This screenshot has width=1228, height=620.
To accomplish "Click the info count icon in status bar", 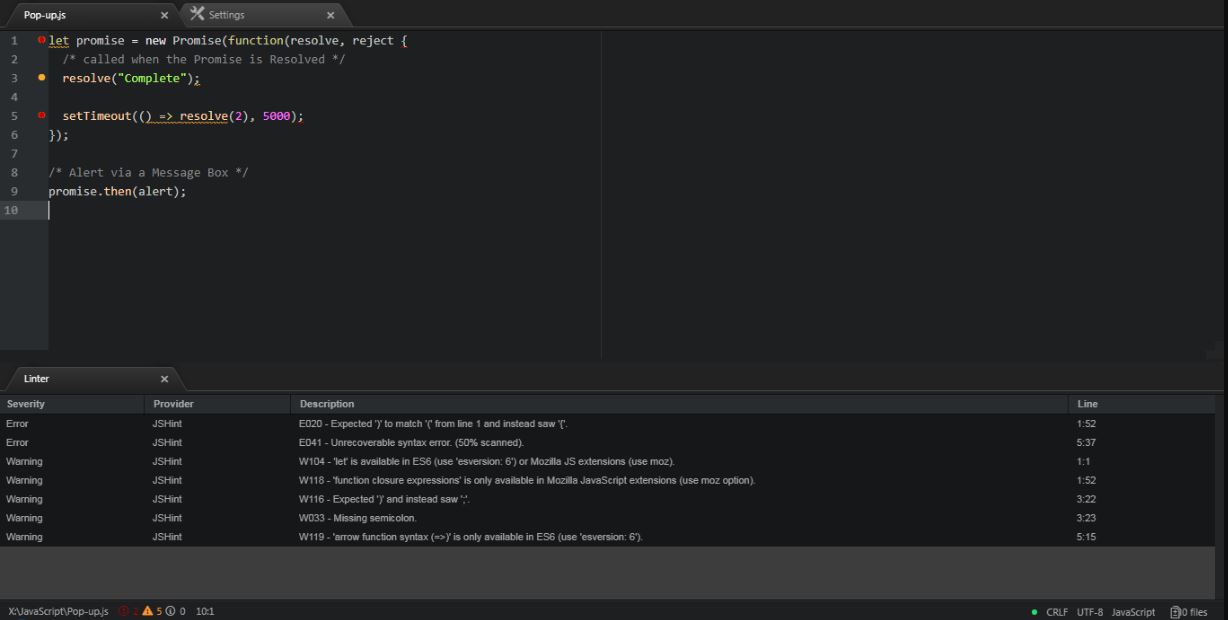I will (170, 611).
